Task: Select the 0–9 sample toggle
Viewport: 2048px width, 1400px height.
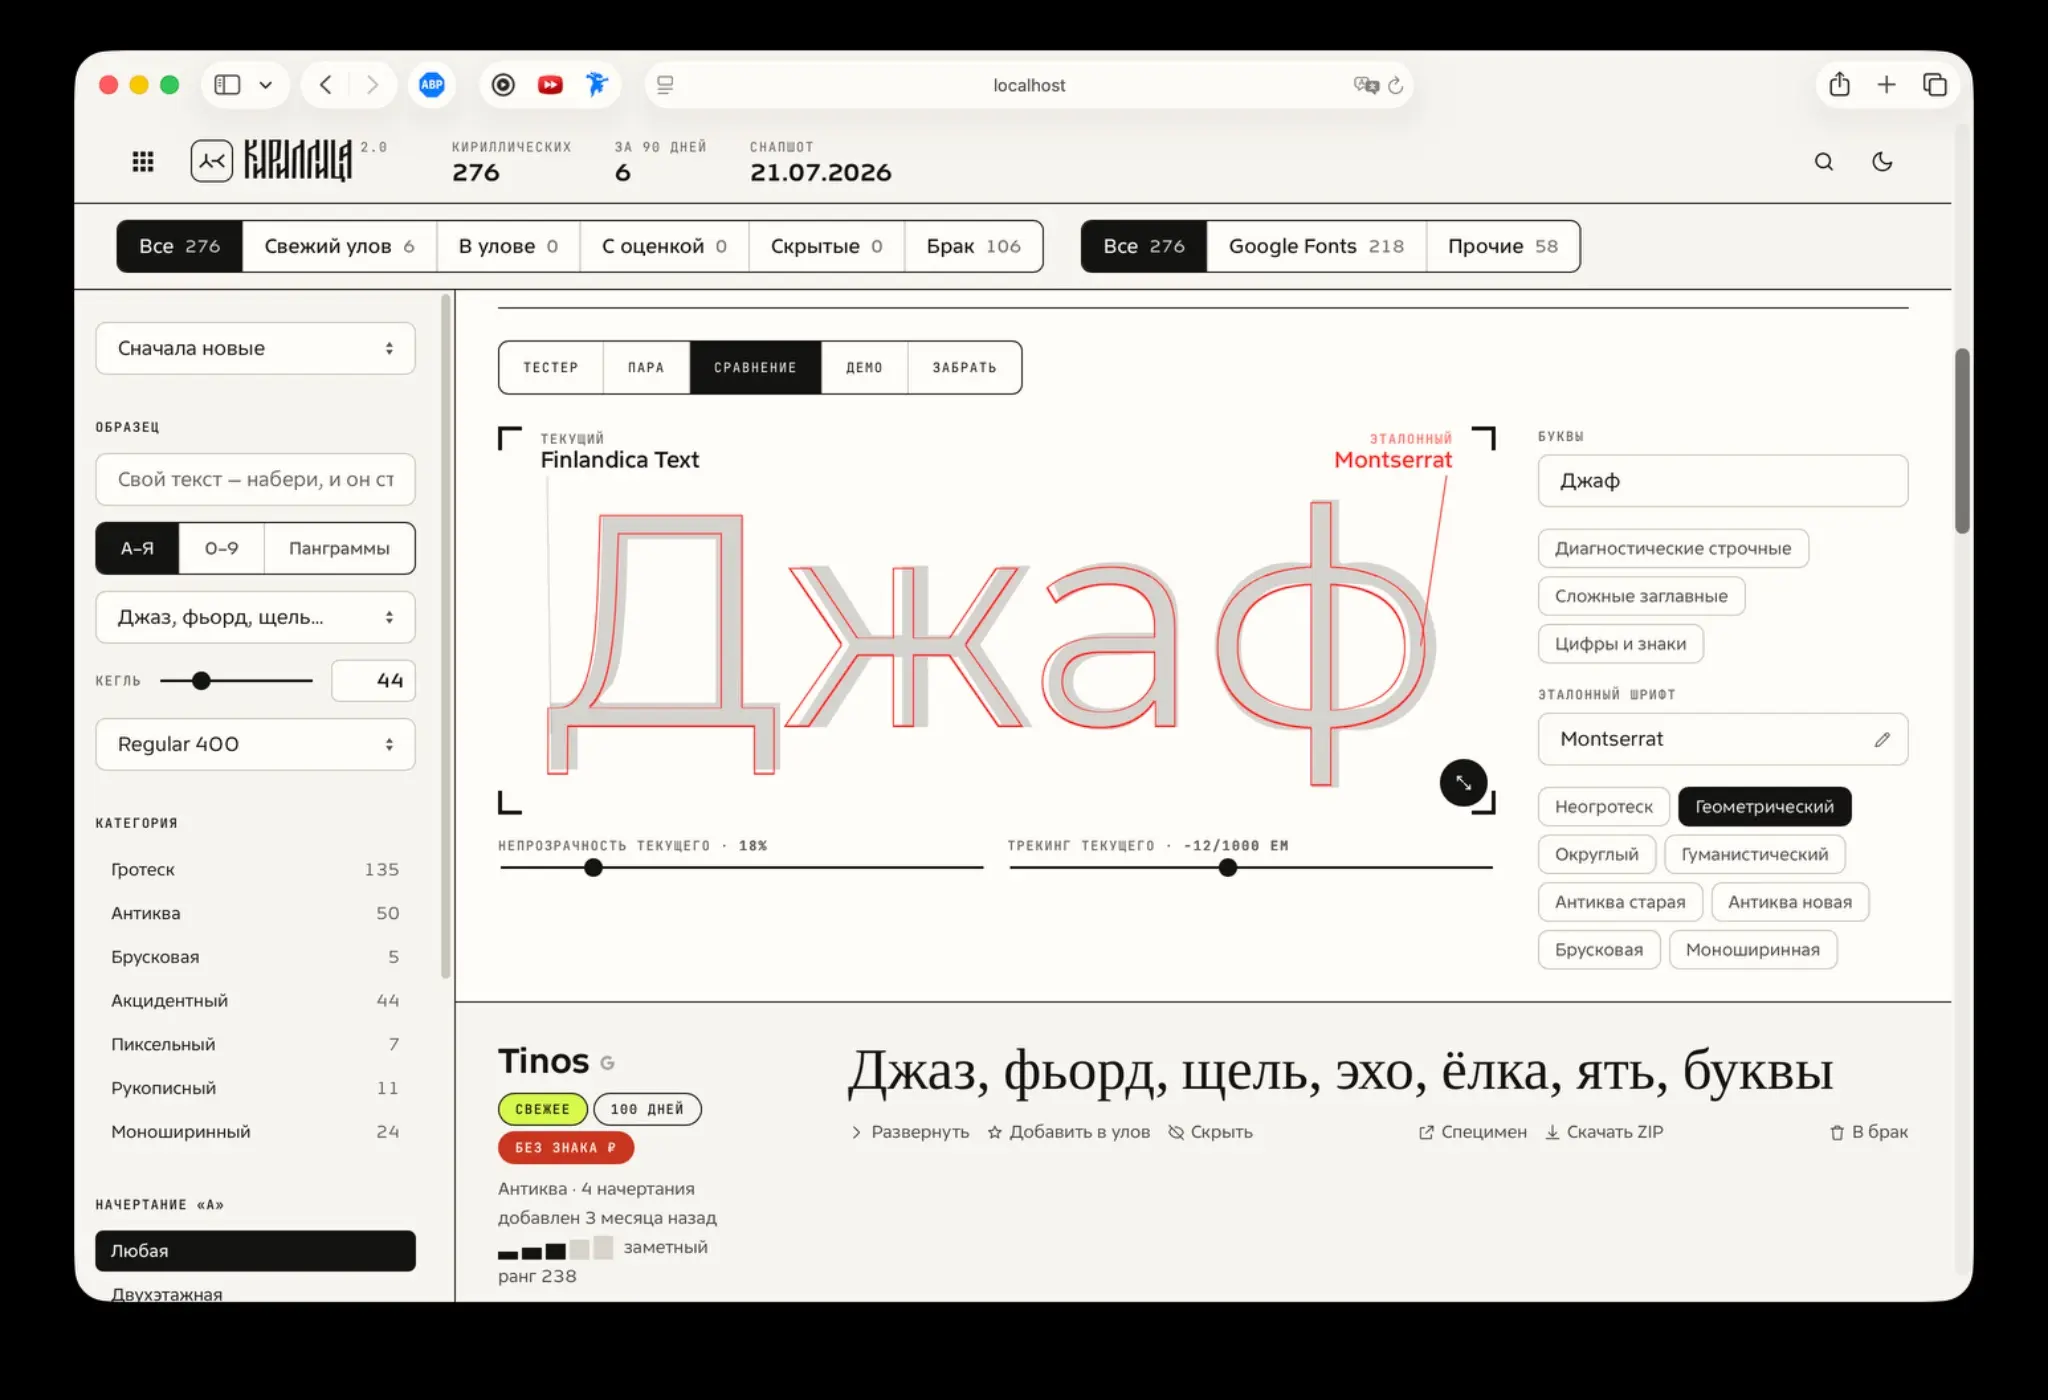Action: (x=222, y=548)
